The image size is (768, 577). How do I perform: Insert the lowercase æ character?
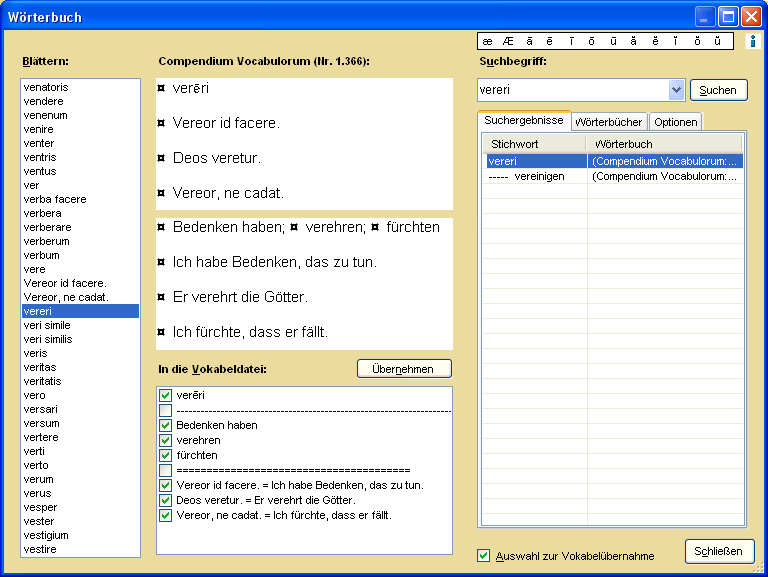pyautogui.click(x=487, y=42)
